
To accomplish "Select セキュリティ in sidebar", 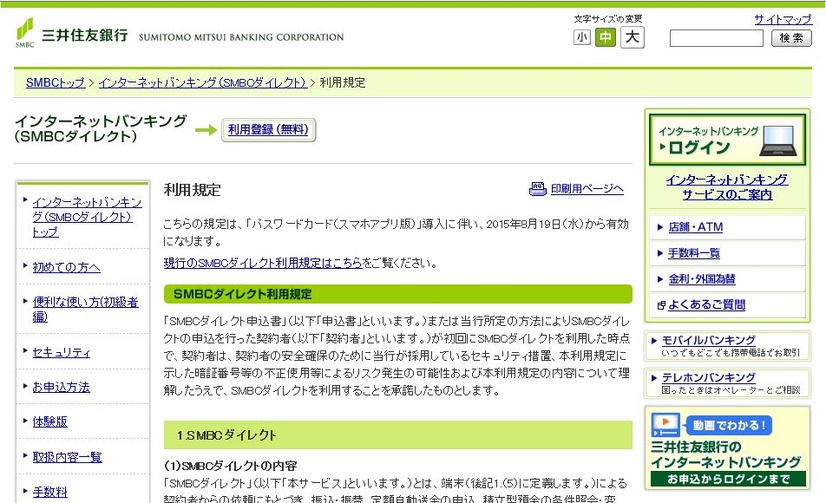I will pyautogui.click(x=61, y=352).
